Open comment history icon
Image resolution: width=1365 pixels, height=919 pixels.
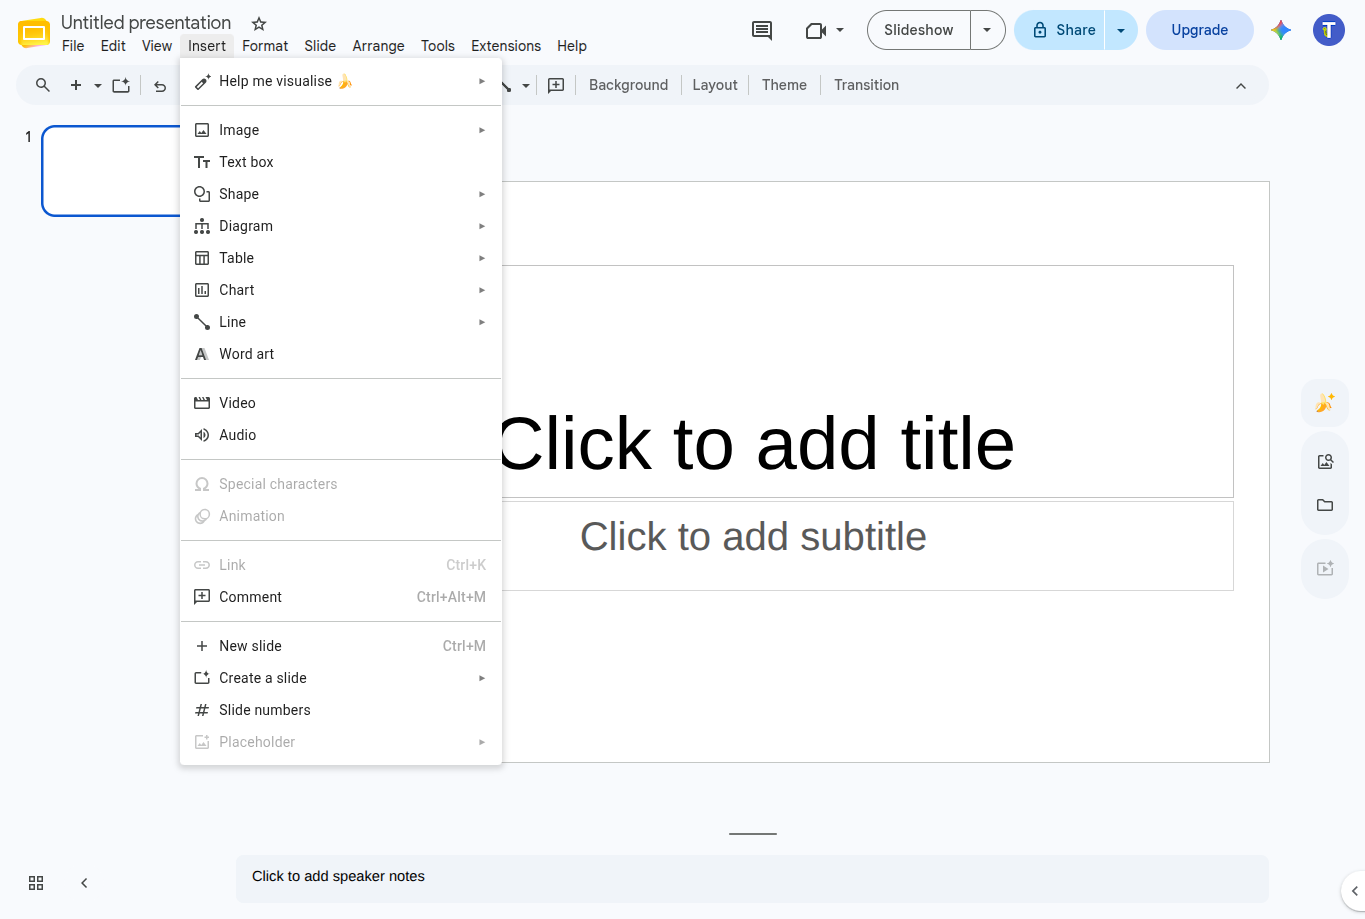click(x=762, y=30)
